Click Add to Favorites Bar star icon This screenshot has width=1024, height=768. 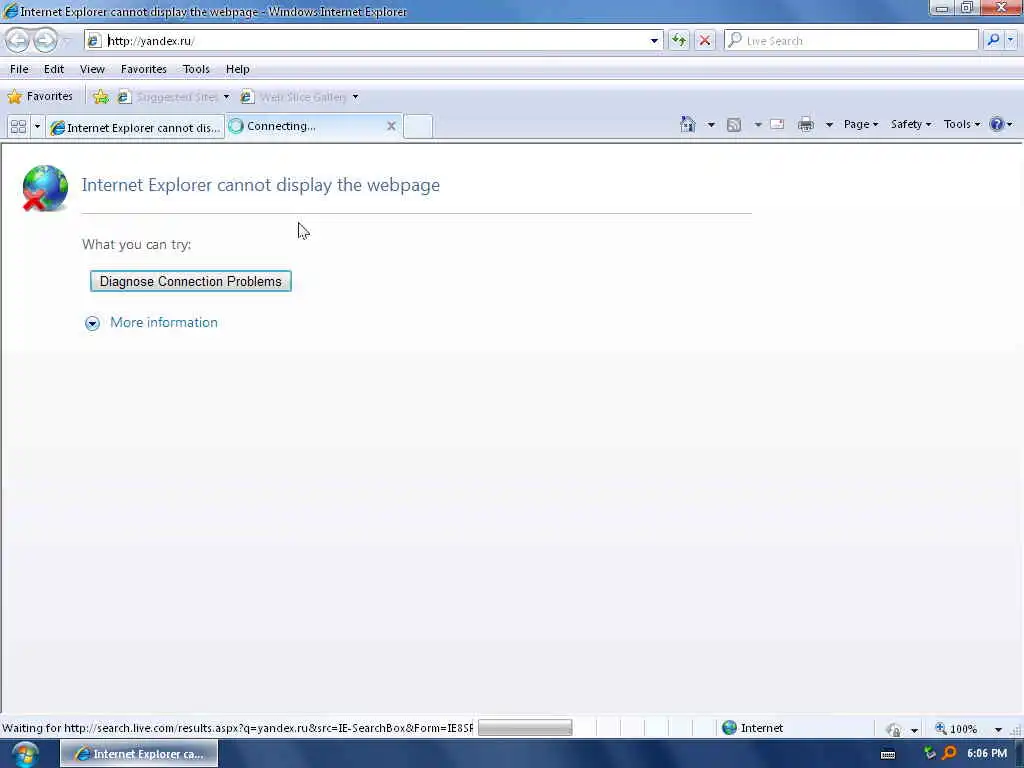coord(101,97)
